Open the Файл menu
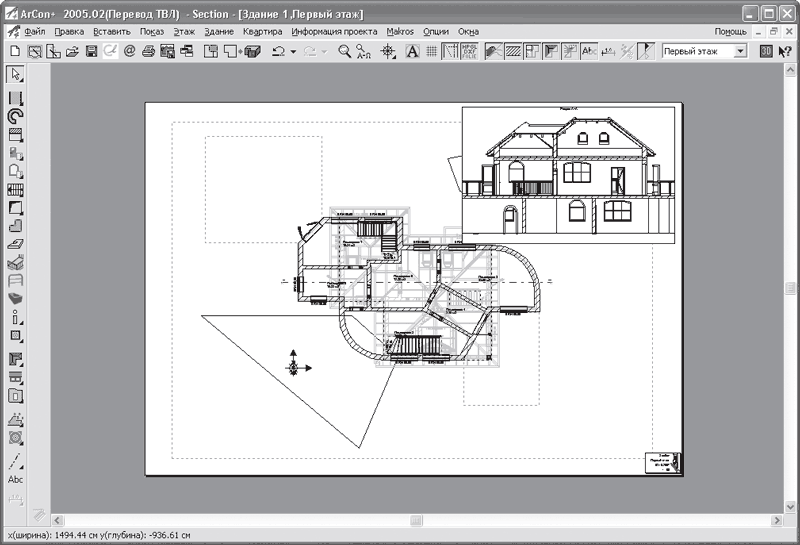Viewport: 800px width, 545px height. 35,32
